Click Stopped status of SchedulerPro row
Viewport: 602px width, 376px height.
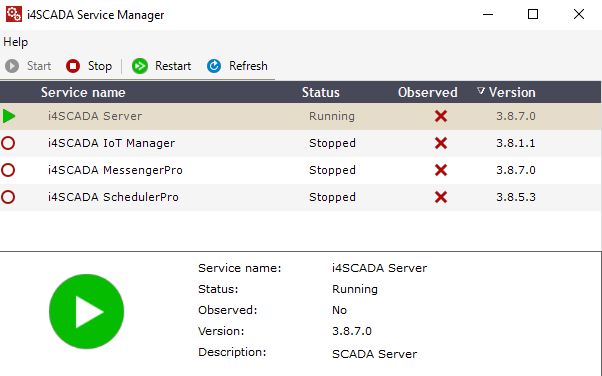click(332, 197)
